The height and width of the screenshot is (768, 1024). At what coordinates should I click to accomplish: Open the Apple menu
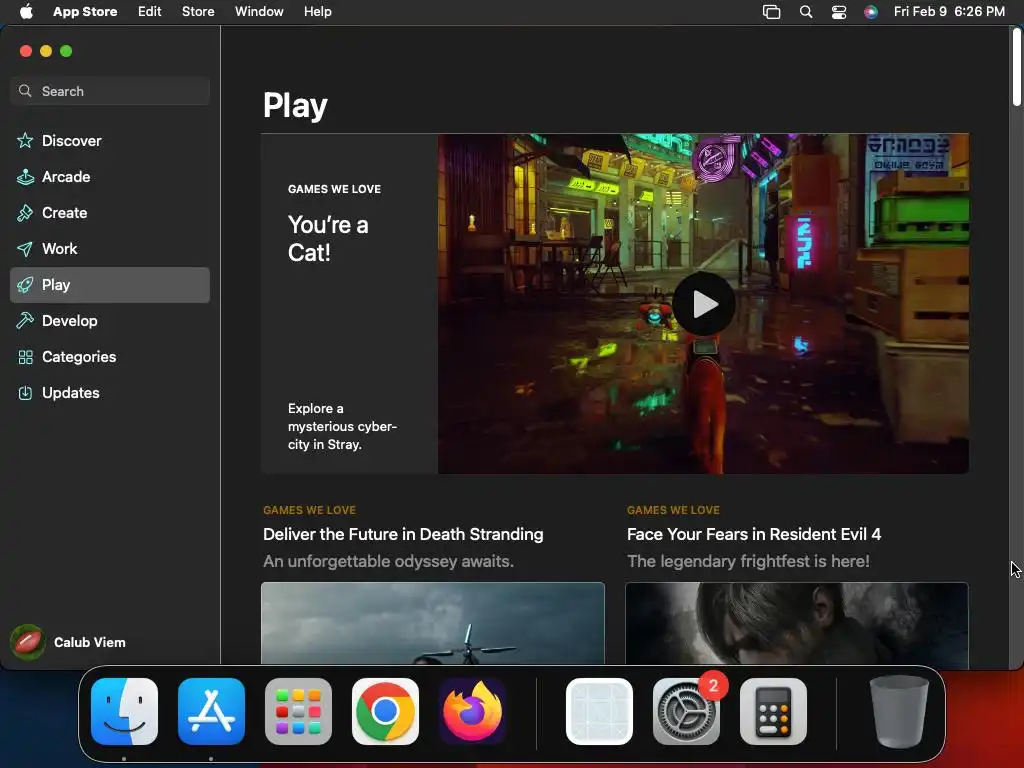coord(26,11)
